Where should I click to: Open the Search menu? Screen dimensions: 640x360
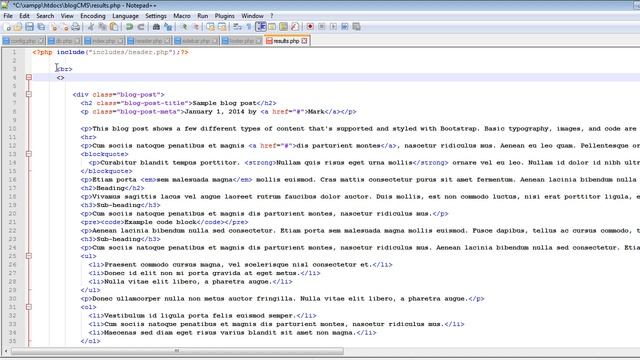click(x=45, y=16)
